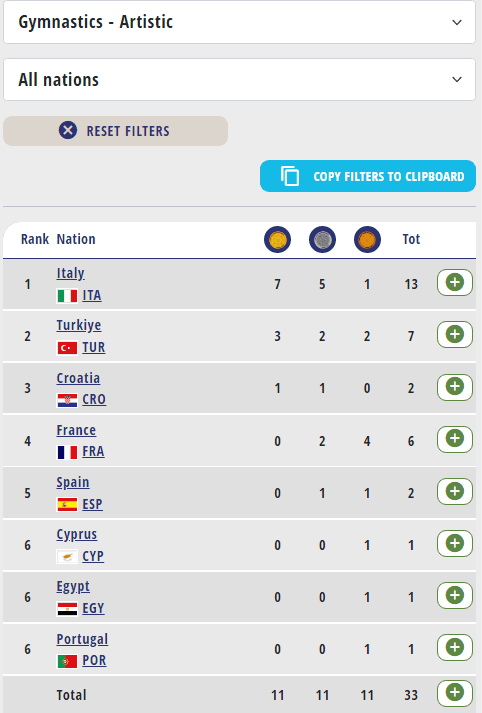This screenshot has height=713, width=482.
Task: Click the bronze medal column icon
Action: 367,239
